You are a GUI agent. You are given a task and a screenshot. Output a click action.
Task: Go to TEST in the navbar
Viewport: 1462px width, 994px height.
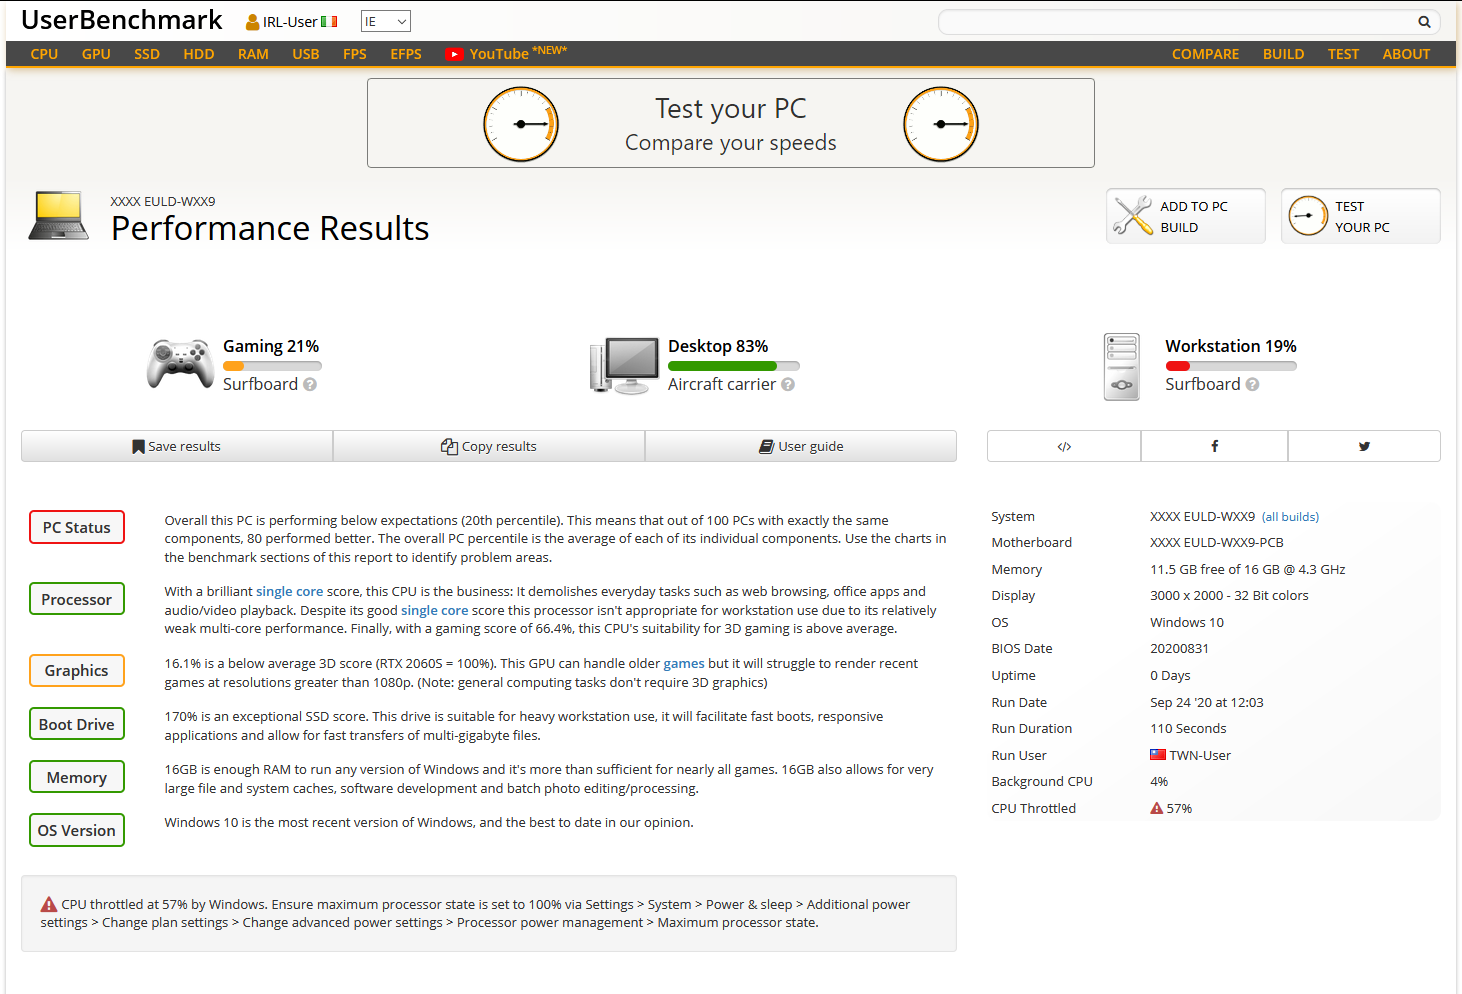pyautogui.click(x=1343, y=54)
